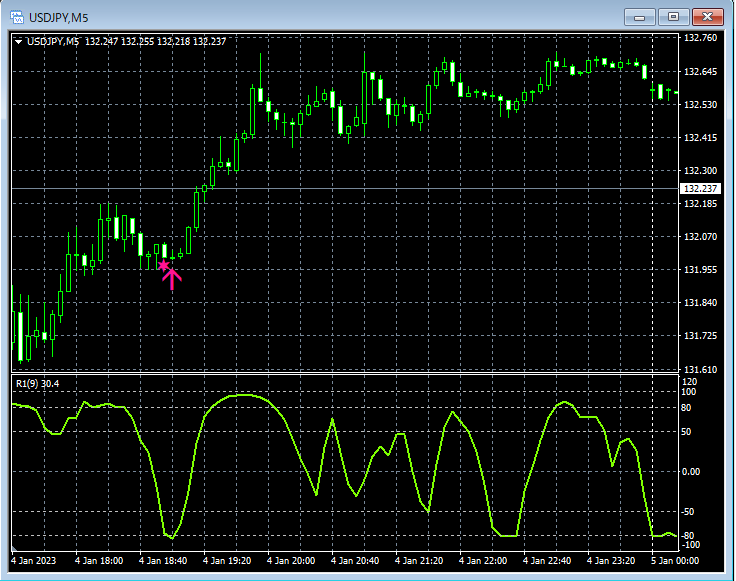Viewport: 736px width, 581px height.
Task: Click the 132.185 price scale value
Action: (700, 204)
